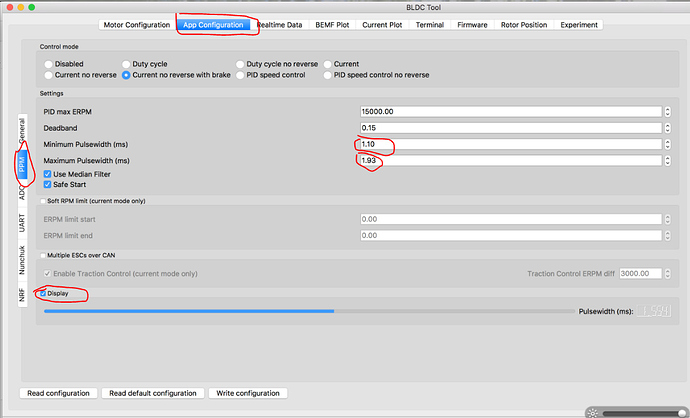Click the Read default configuration button
The image size is (690, 418).
[153, 393]
